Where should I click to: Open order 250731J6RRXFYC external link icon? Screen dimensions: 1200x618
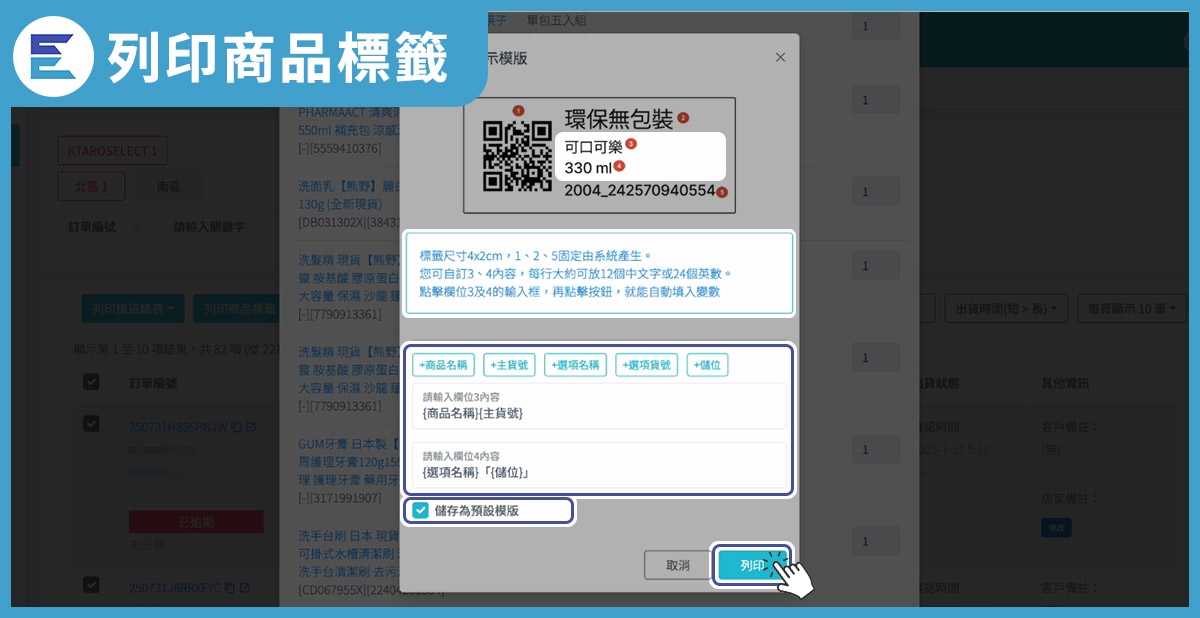click(245, 587)
